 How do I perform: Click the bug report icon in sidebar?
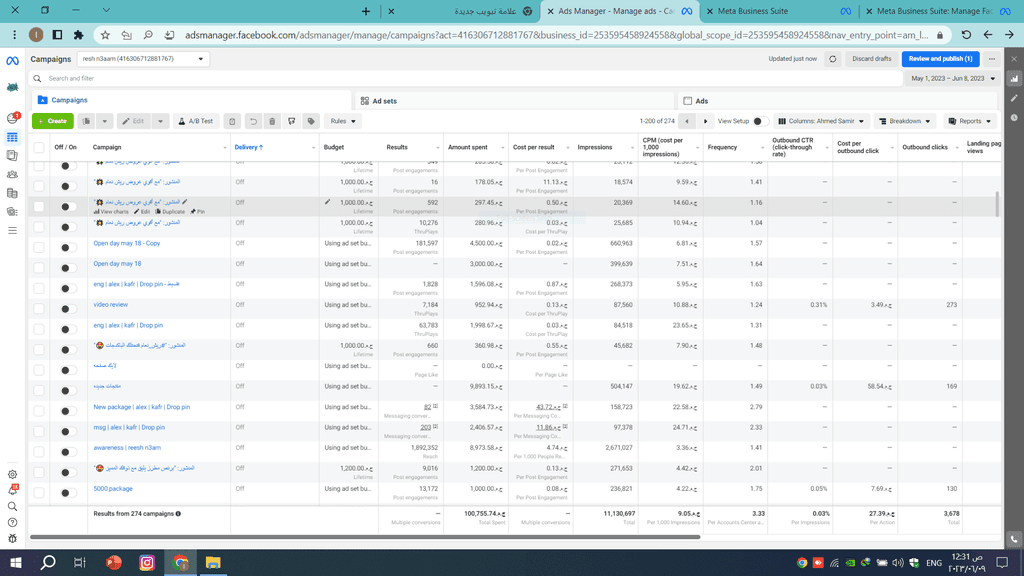tap(12, 539)
